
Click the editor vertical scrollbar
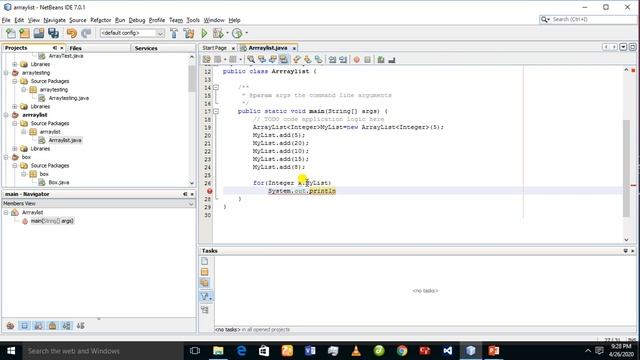coord(627,168)
